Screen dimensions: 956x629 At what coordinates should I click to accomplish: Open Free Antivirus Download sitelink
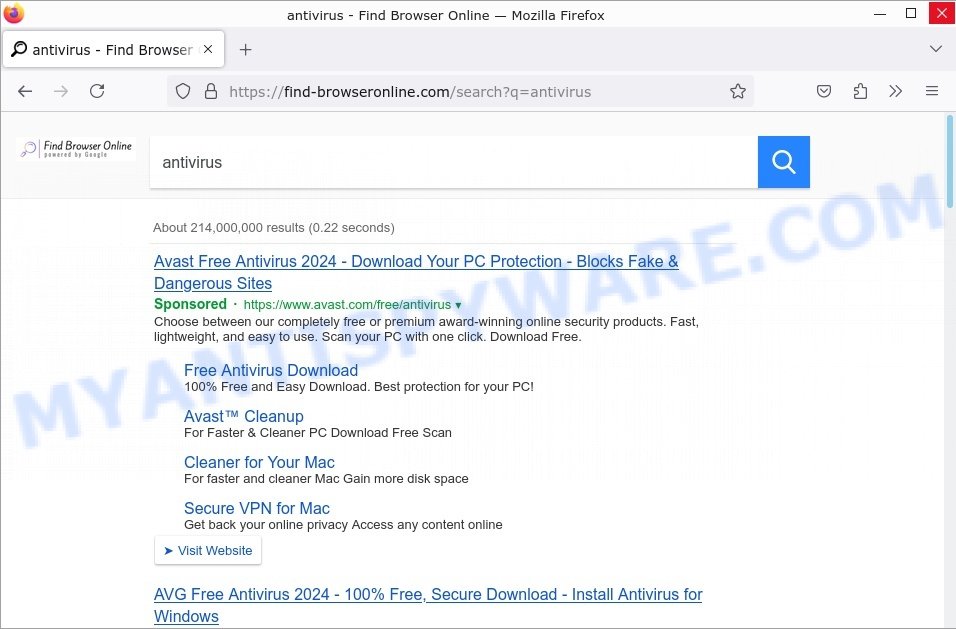click(271, 370)
